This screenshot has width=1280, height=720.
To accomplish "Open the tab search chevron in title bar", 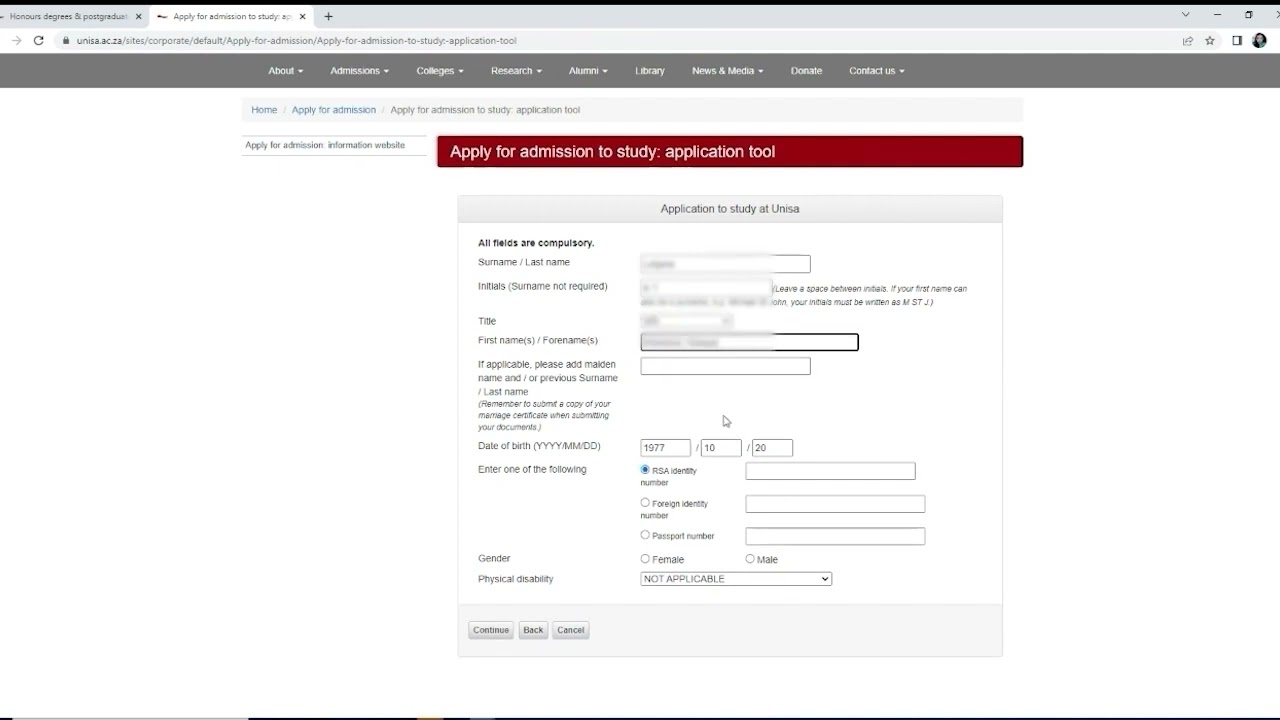I will [x=1186, y=15].
